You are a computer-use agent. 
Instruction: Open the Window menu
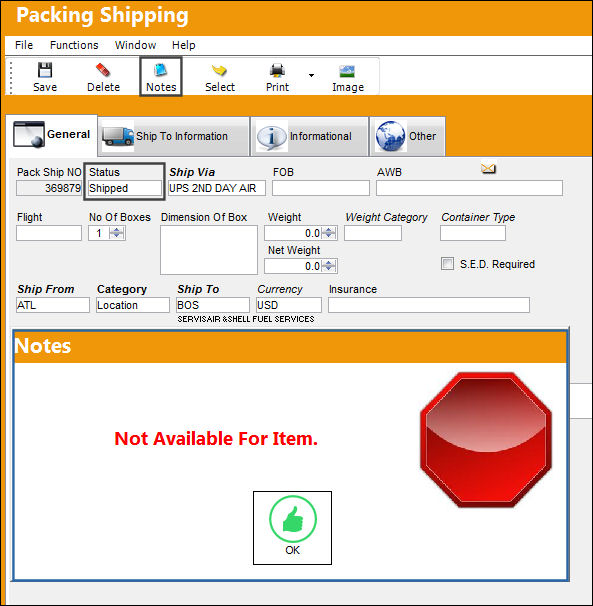pos(135,45)
